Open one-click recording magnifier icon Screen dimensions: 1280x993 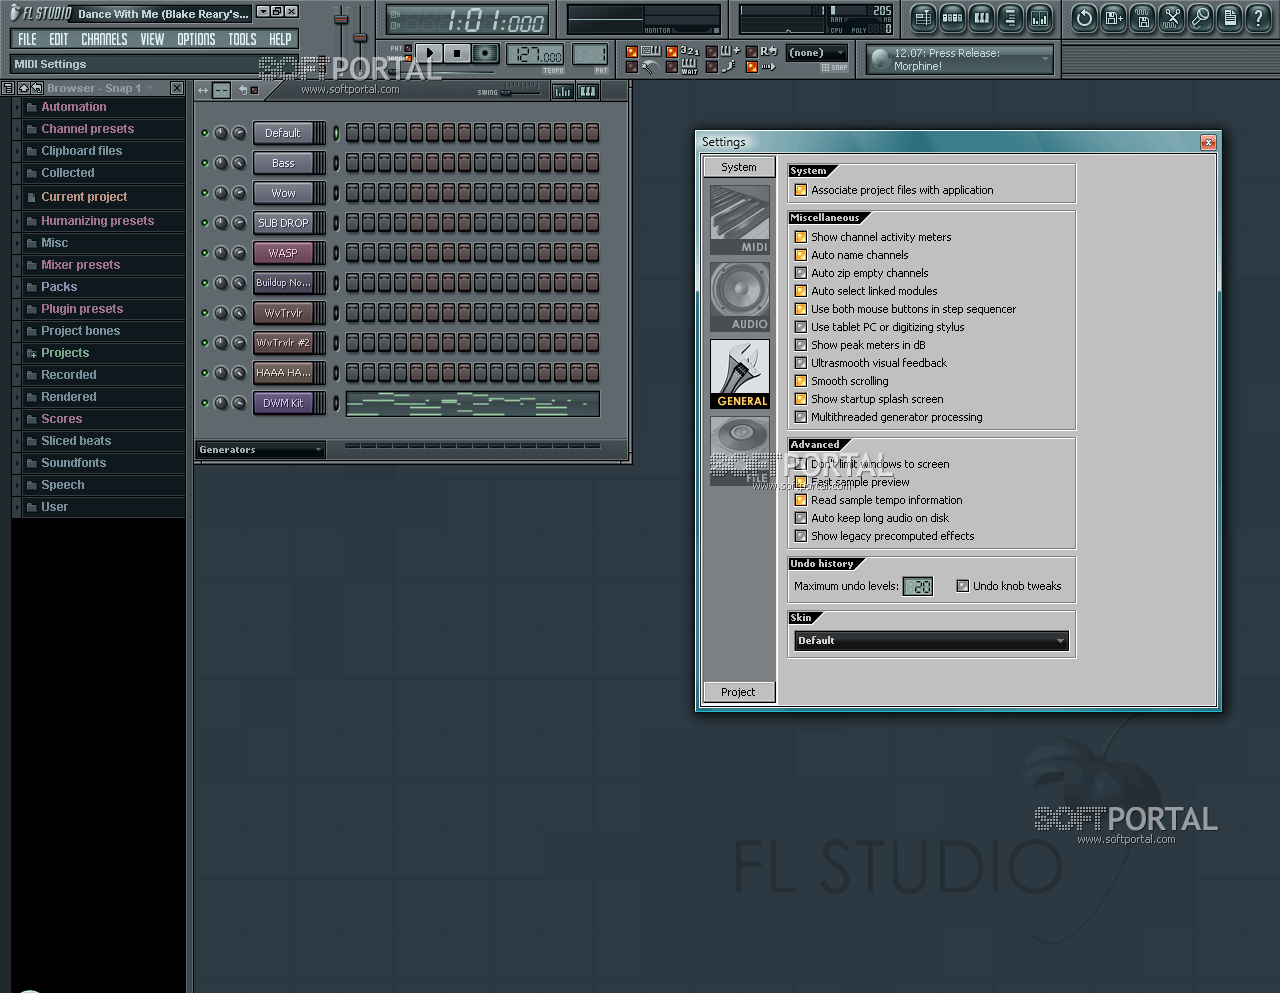1200,18
